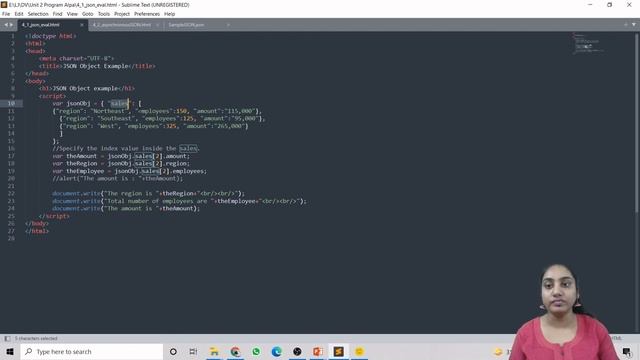Open the tab list dropdown arrow
This screenshot has height=360, width=640.
(x=633, y=25)
